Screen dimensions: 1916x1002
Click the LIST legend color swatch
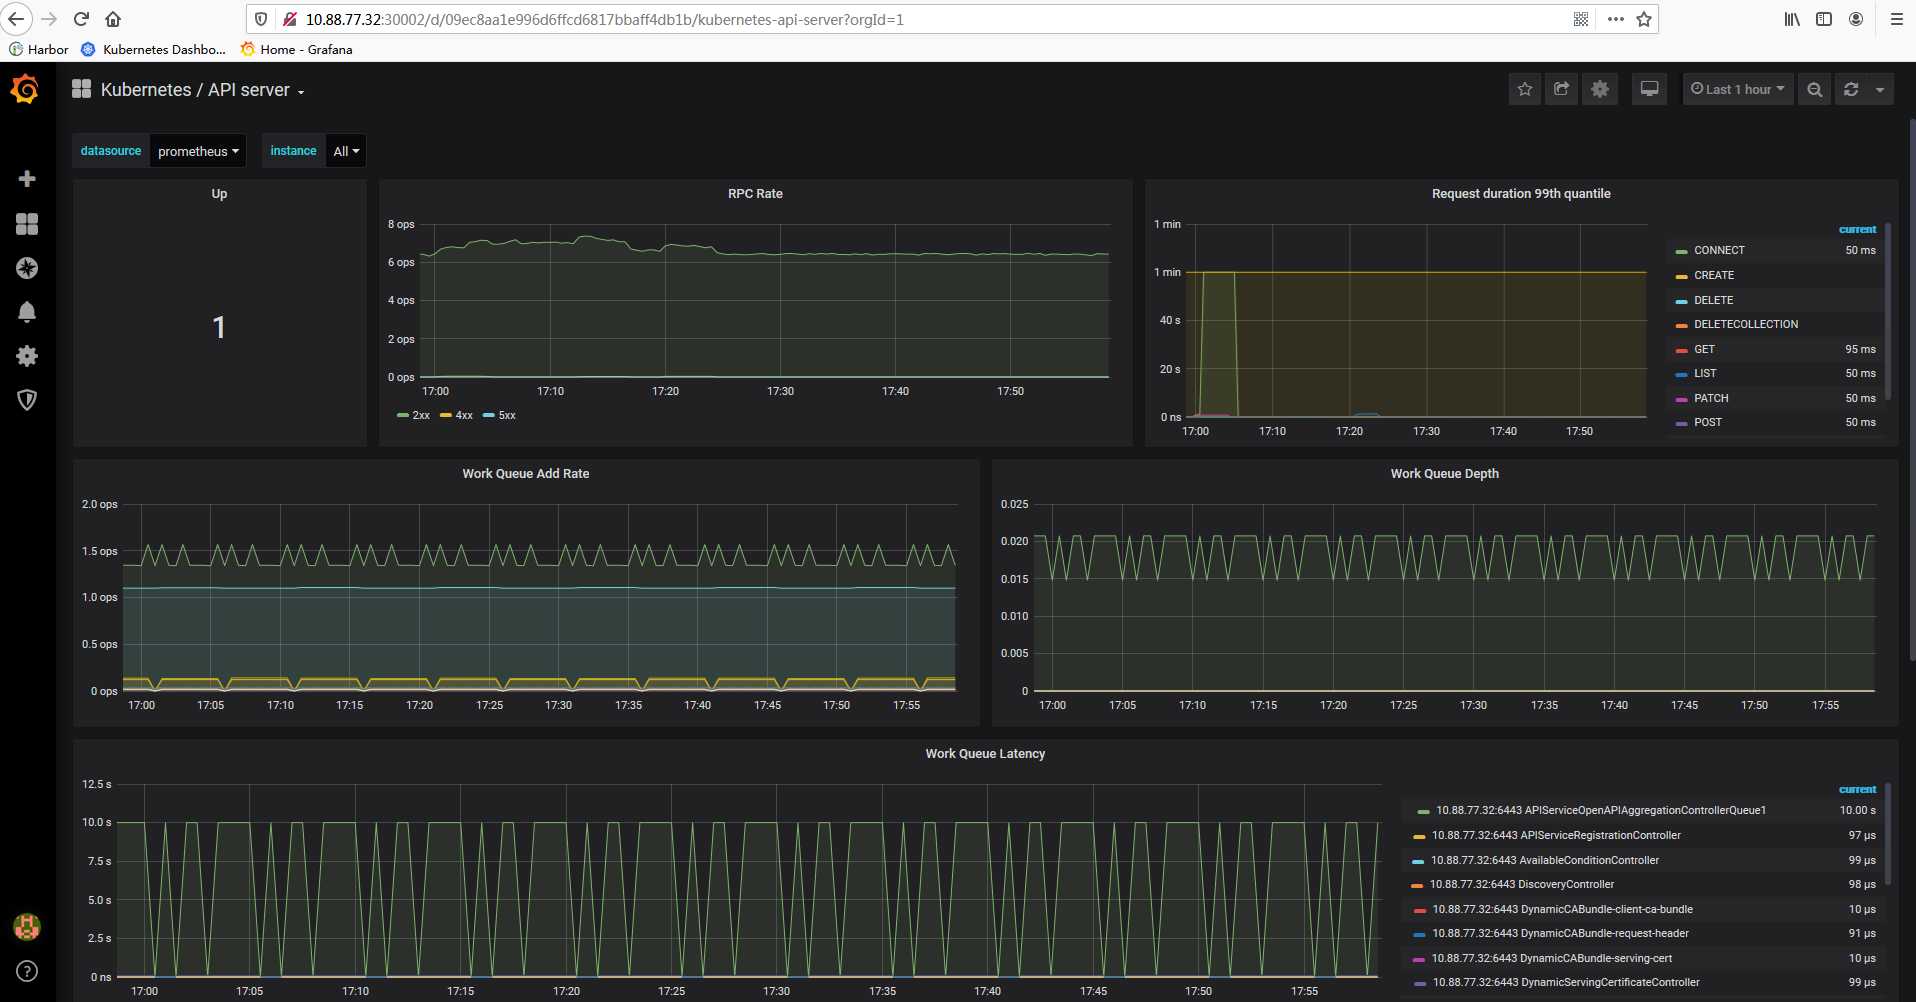pyautogui.click(x=1681, y=374)
